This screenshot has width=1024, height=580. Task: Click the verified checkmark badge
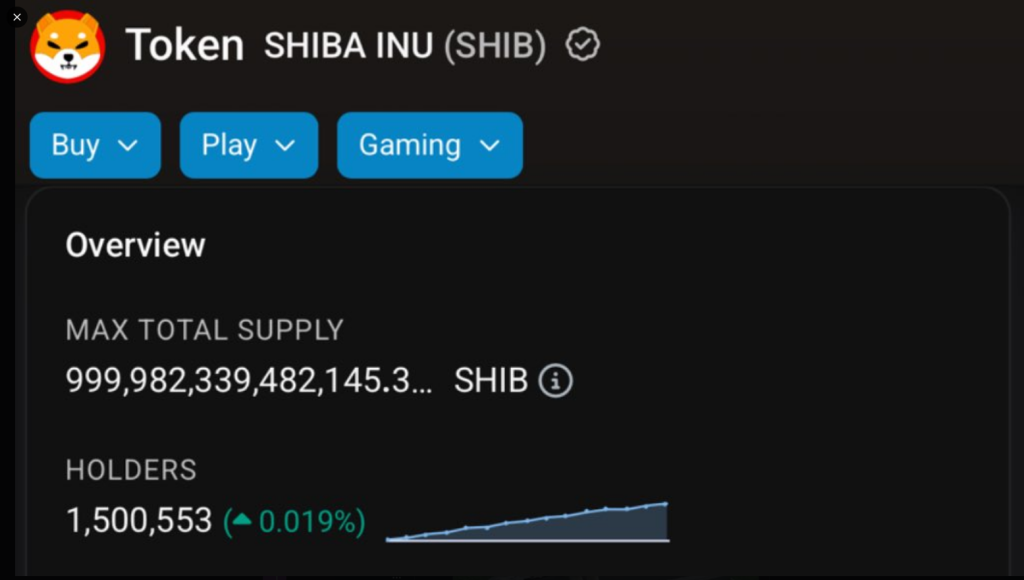pos(582,45)
